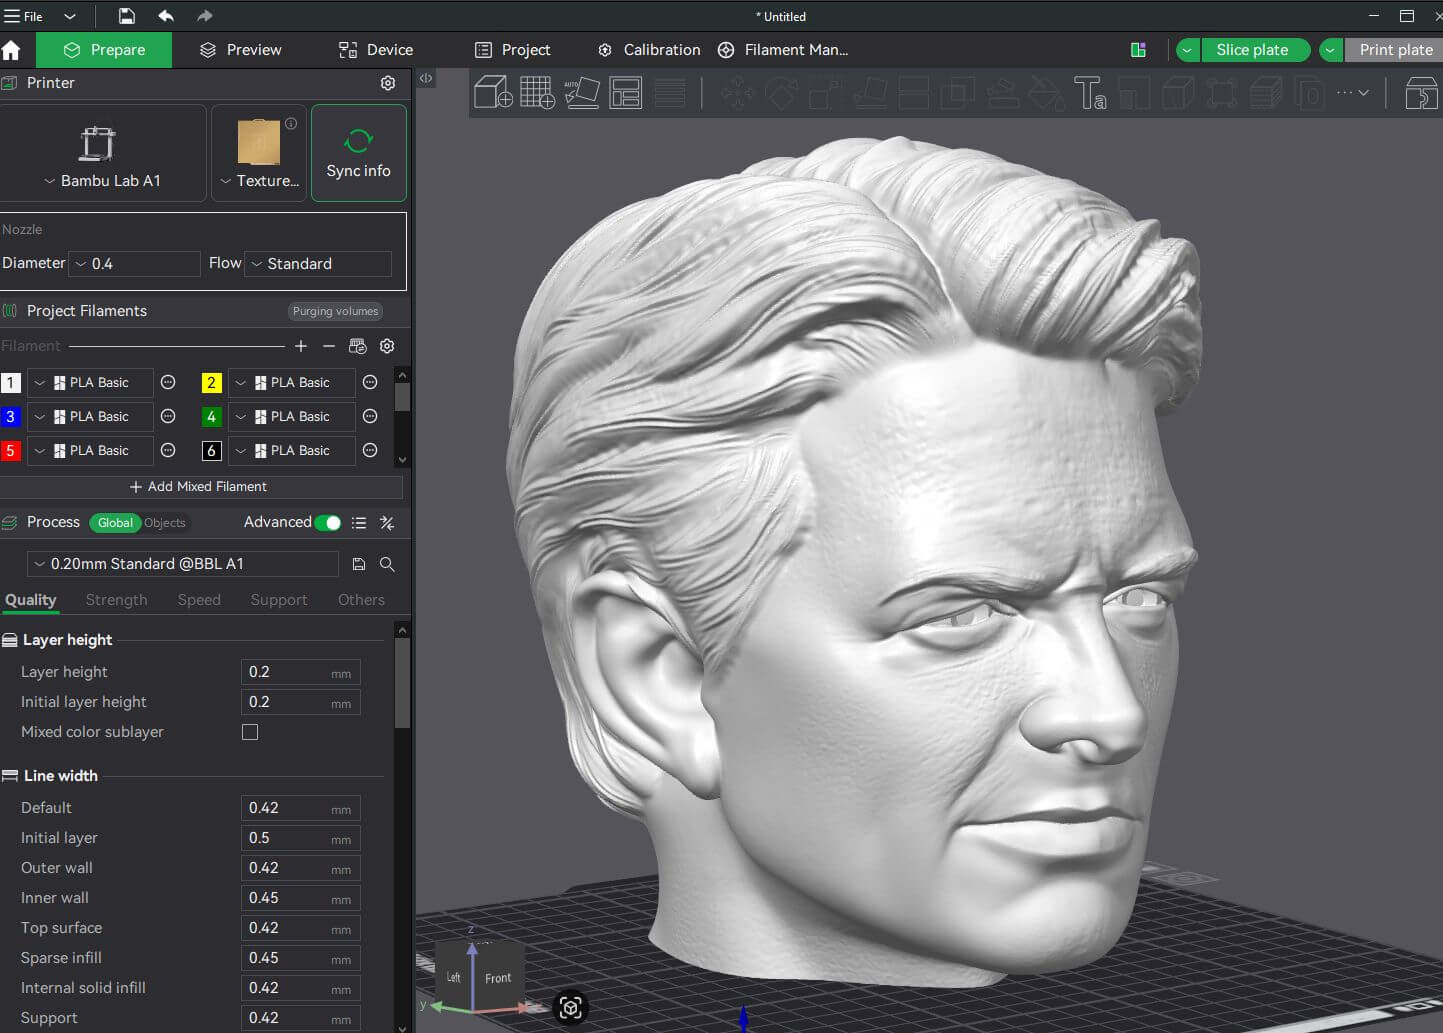Select the Text shape tool
The image size is (1443, 1033).
[x=1090, y=93]
